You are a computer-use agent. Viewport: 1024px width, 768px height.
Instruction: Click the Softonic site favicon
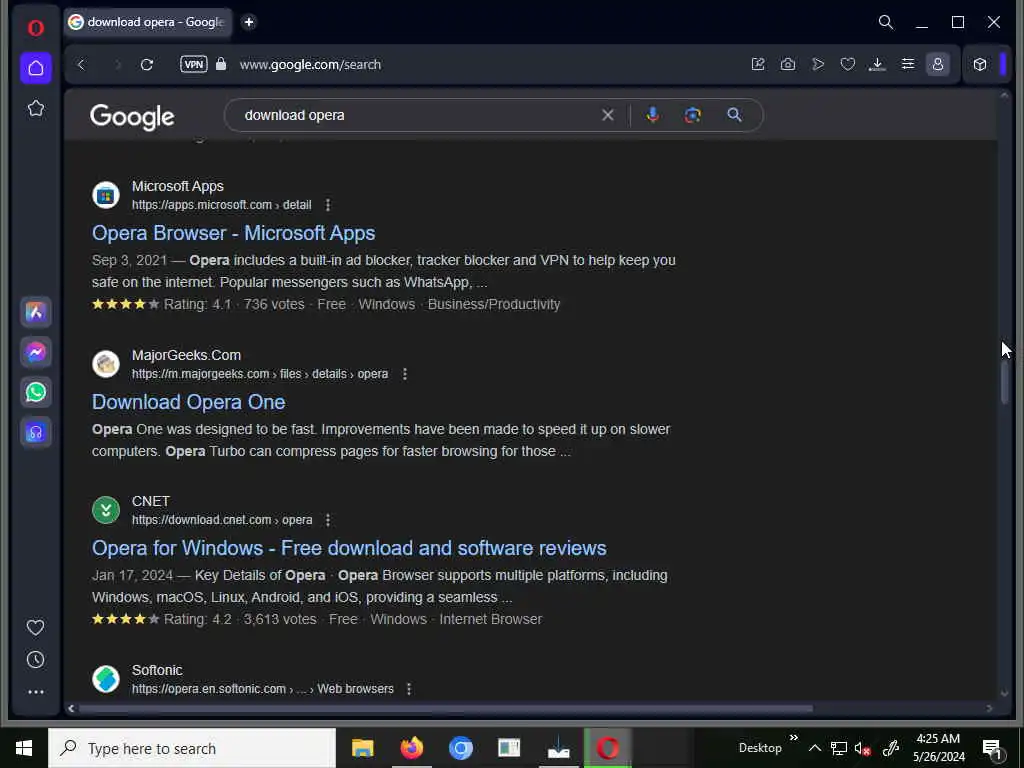point(106,679)
